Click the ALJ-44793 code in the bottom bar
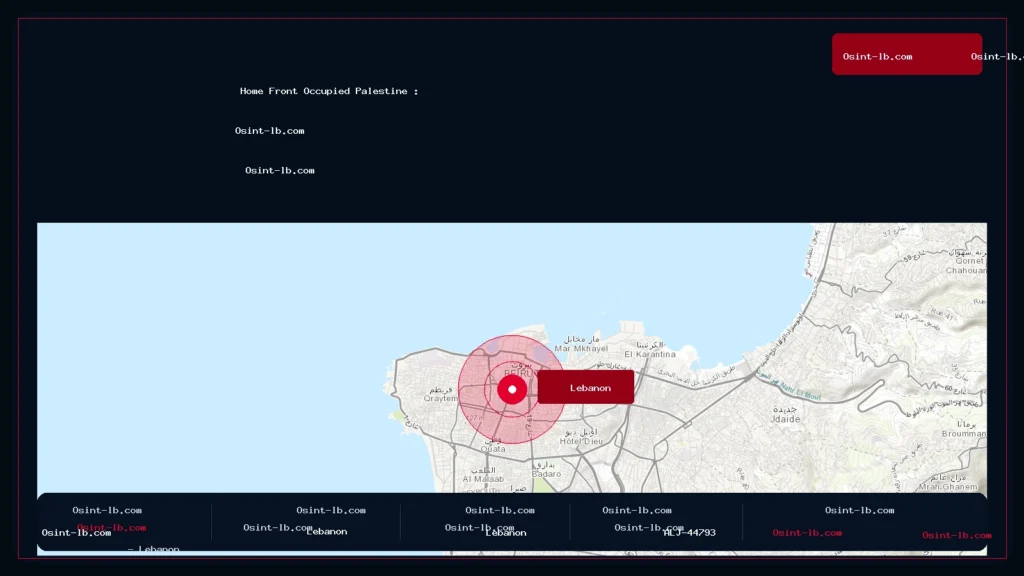The width and height of the screenshot is (1024, 576). [x=689, y=532]
